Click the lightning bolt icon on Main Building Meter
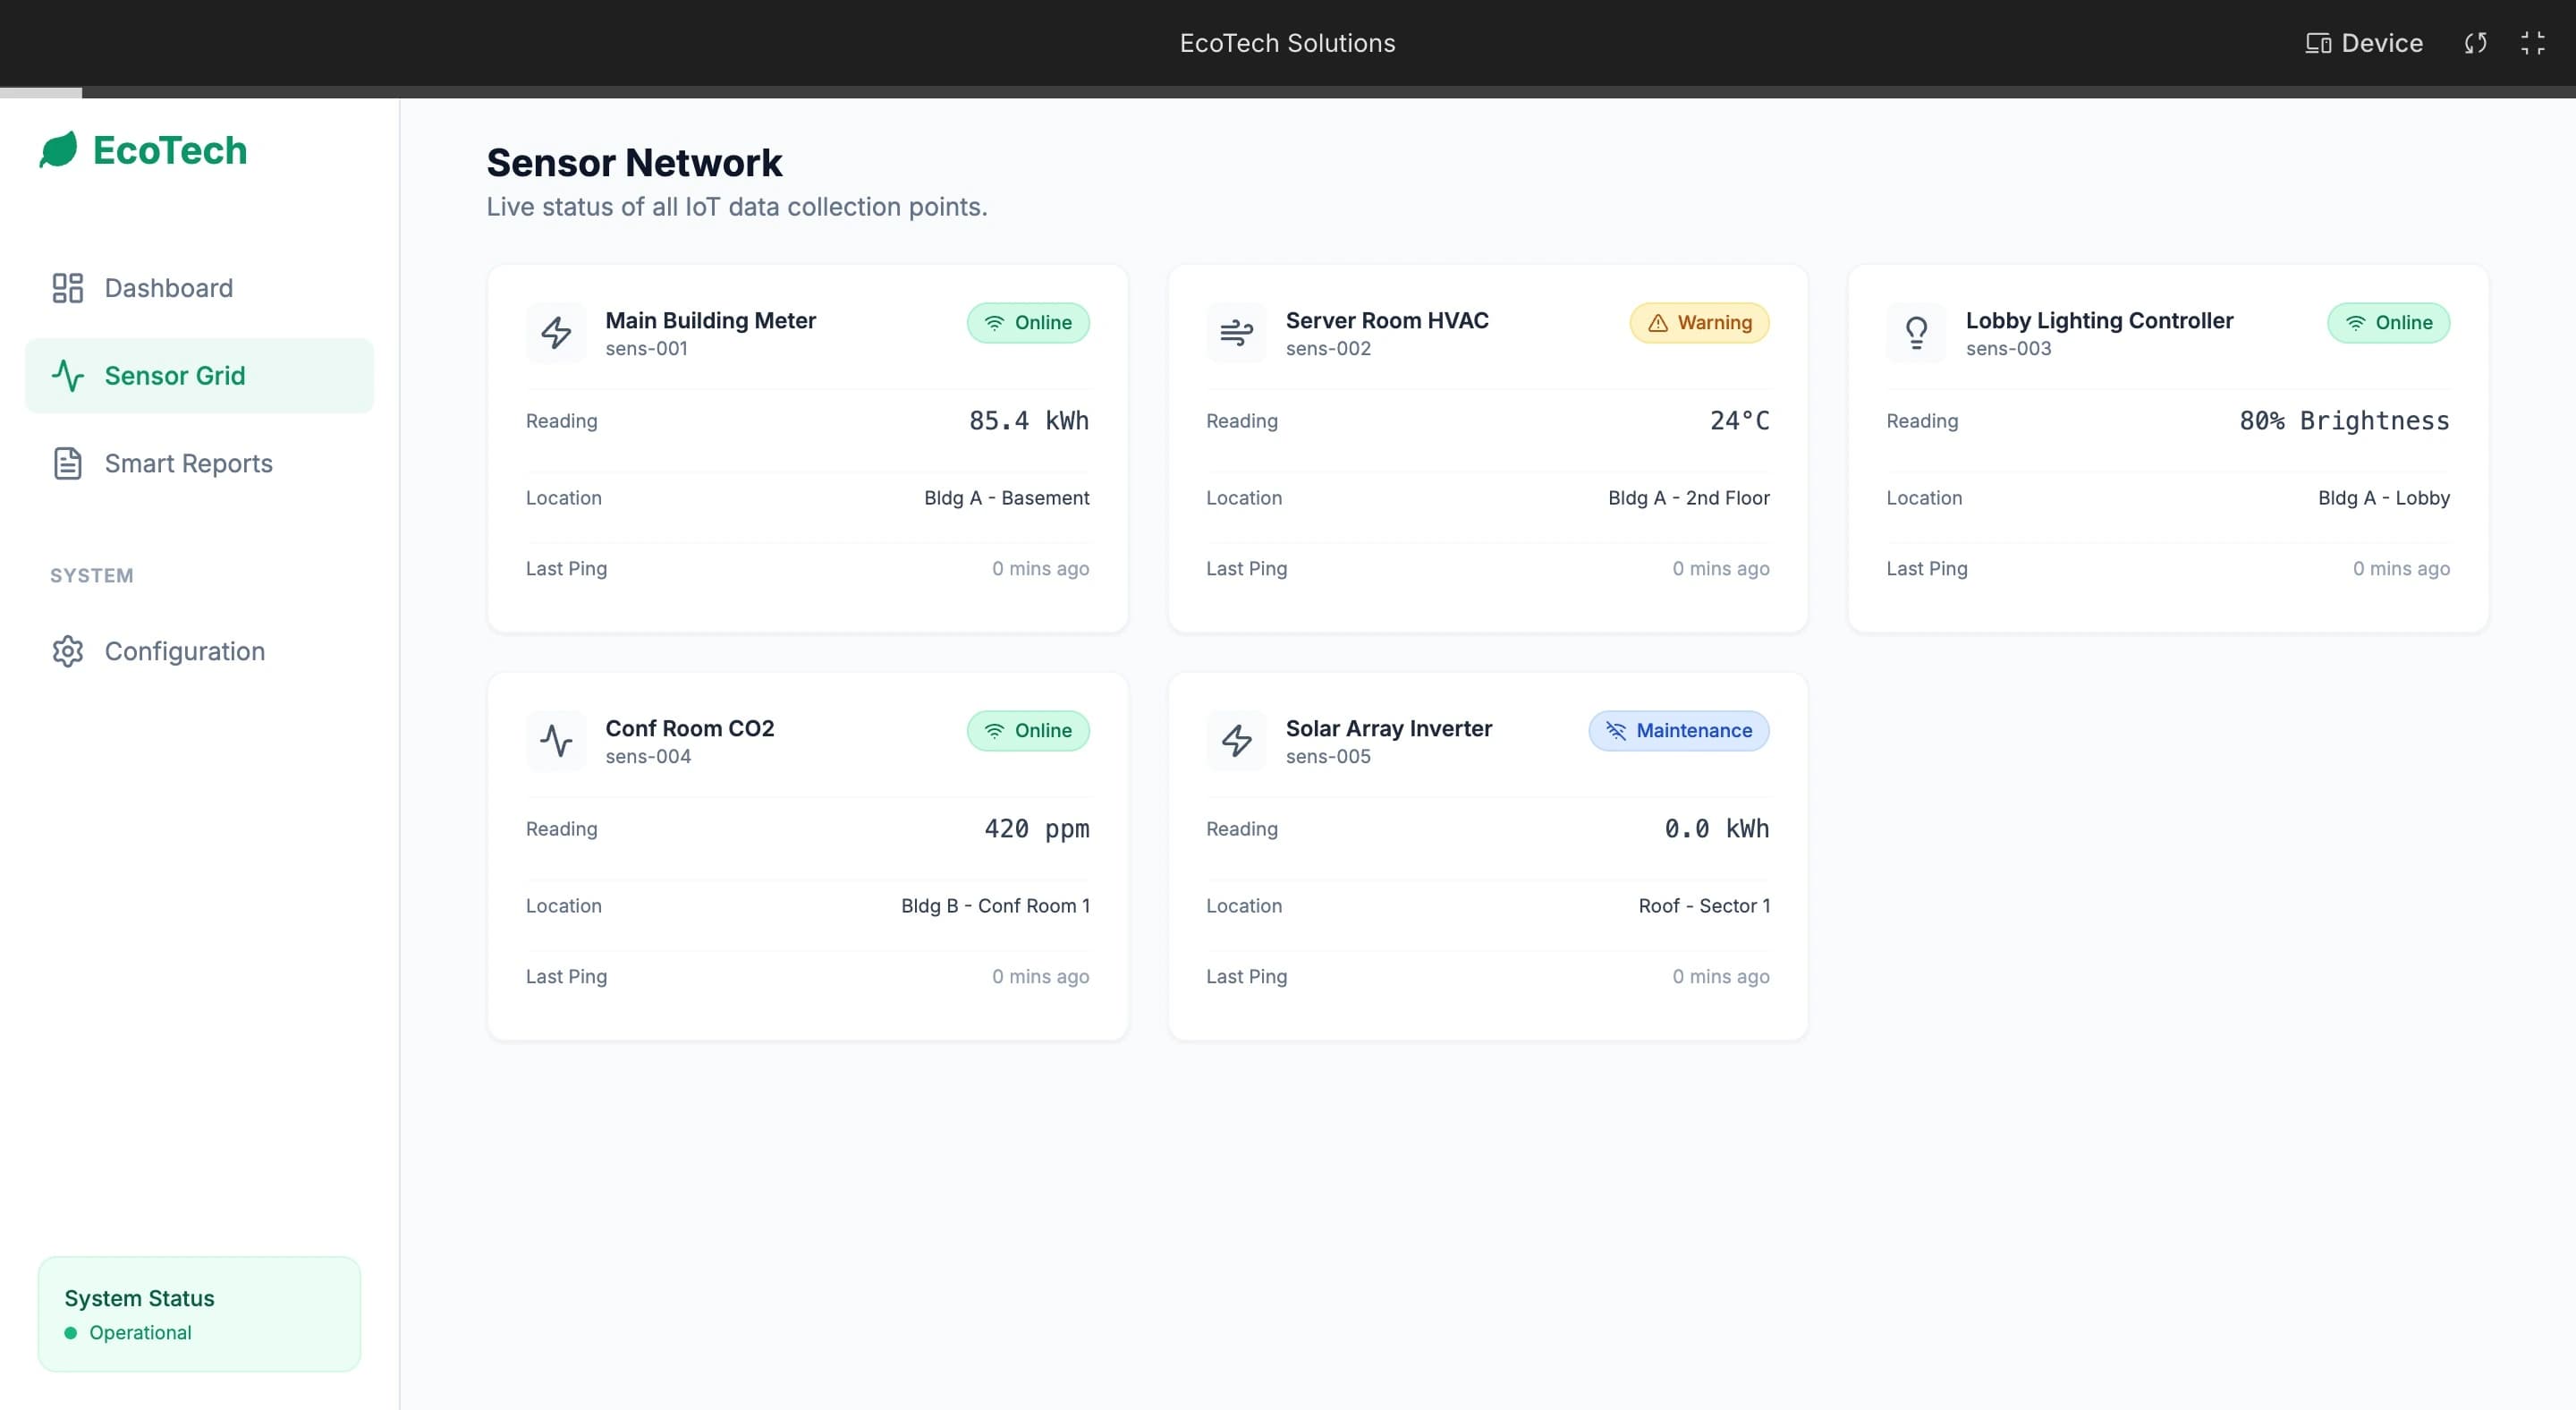The height and width of the screenshot is (1410, 2576). click(x=556, y=333)
